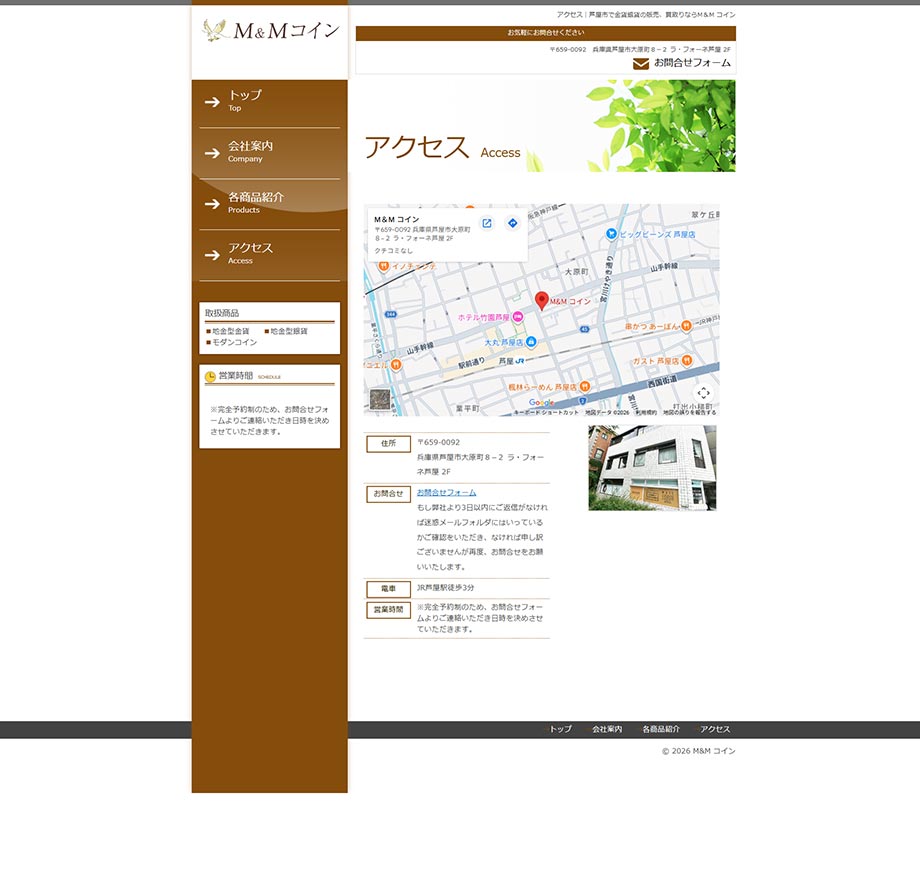Click the お問合せ label box
The width and height of the screenshot is (920, 880).
click(x=388, y=494)
